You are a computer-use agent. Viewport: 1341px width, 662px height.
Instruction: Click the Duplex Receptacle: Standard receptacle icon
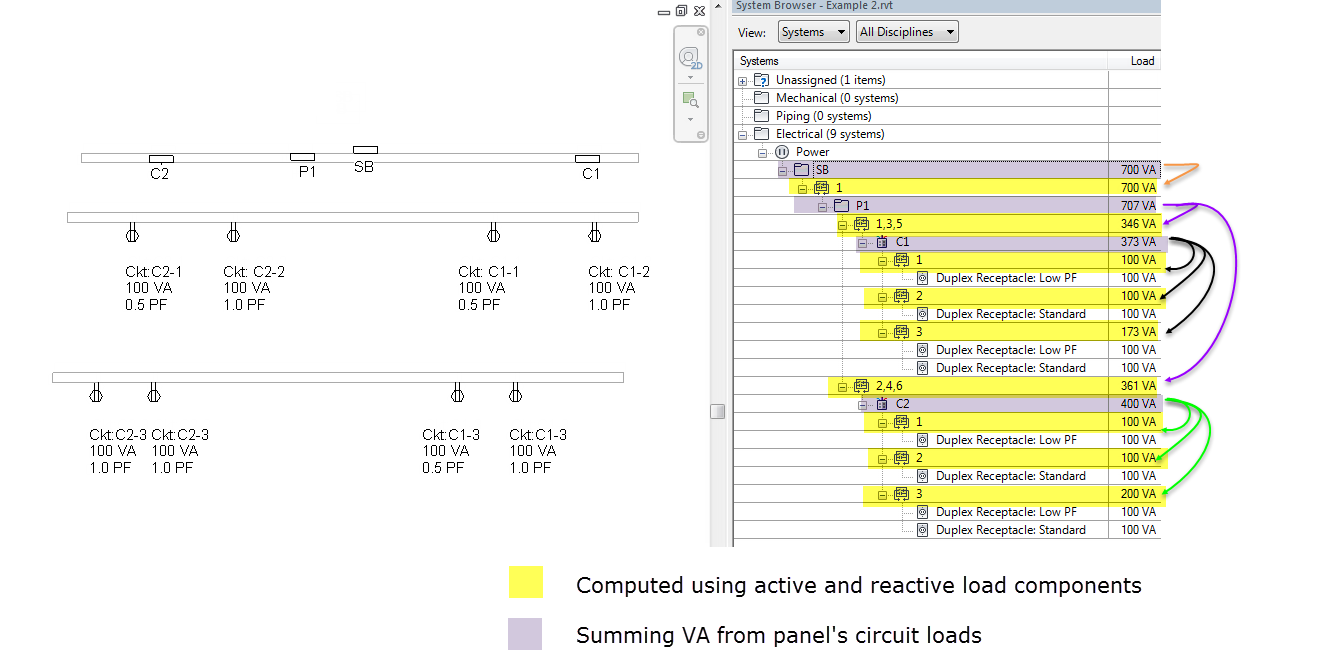point(921,313)
